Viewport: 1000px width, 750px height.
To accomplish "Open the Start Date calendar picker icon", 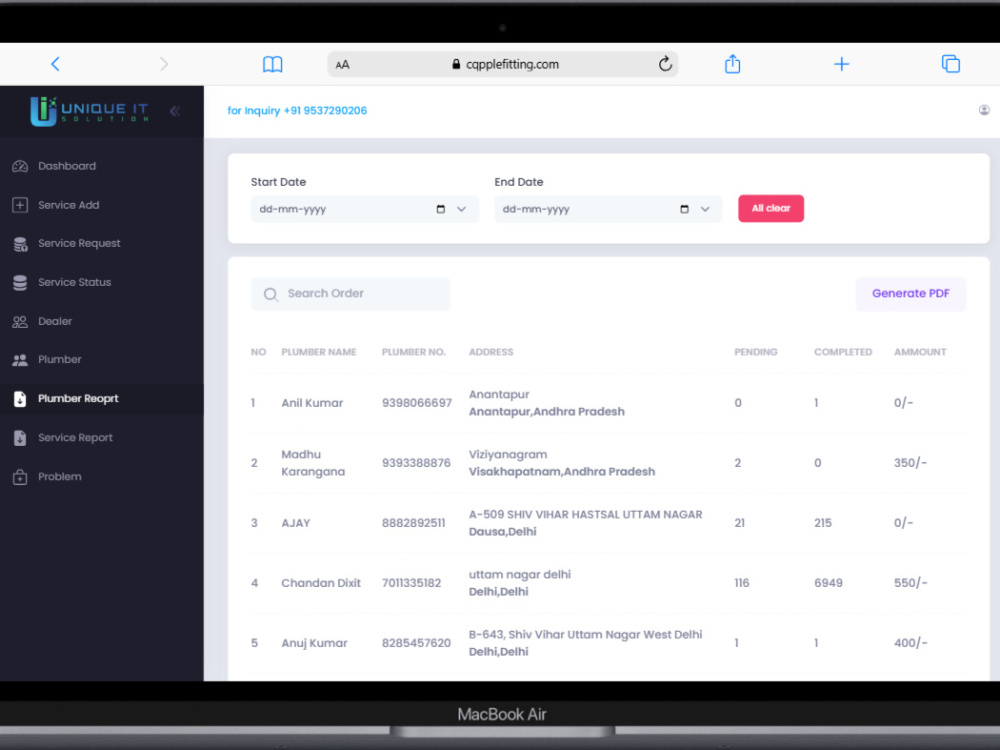I will [441, 209].
